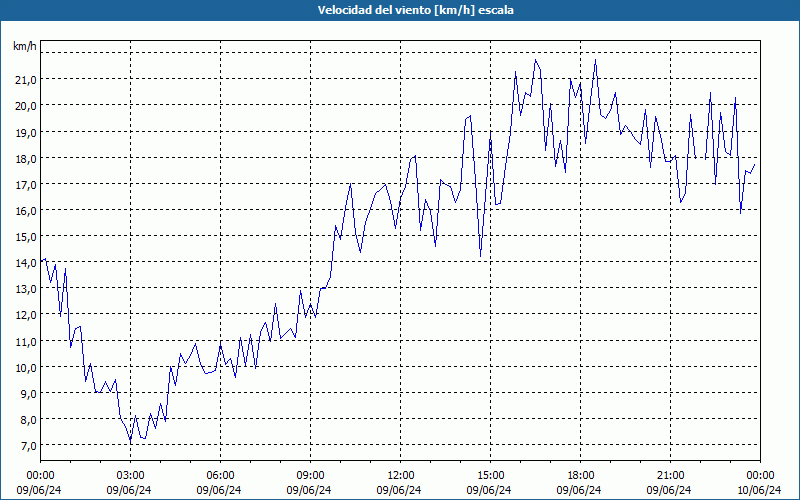Click the 06:00 time axis label
The width and height of the screenshot is (800, 500).
click(220, 476)
